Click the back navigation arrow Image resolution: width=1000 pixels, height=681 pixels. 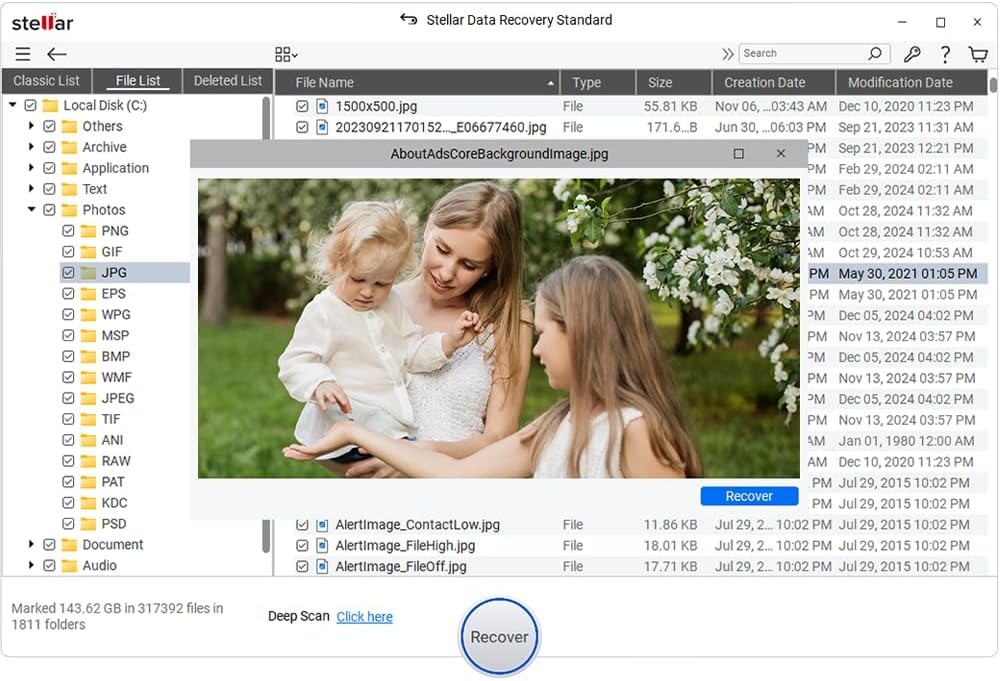tap(57, 54)
